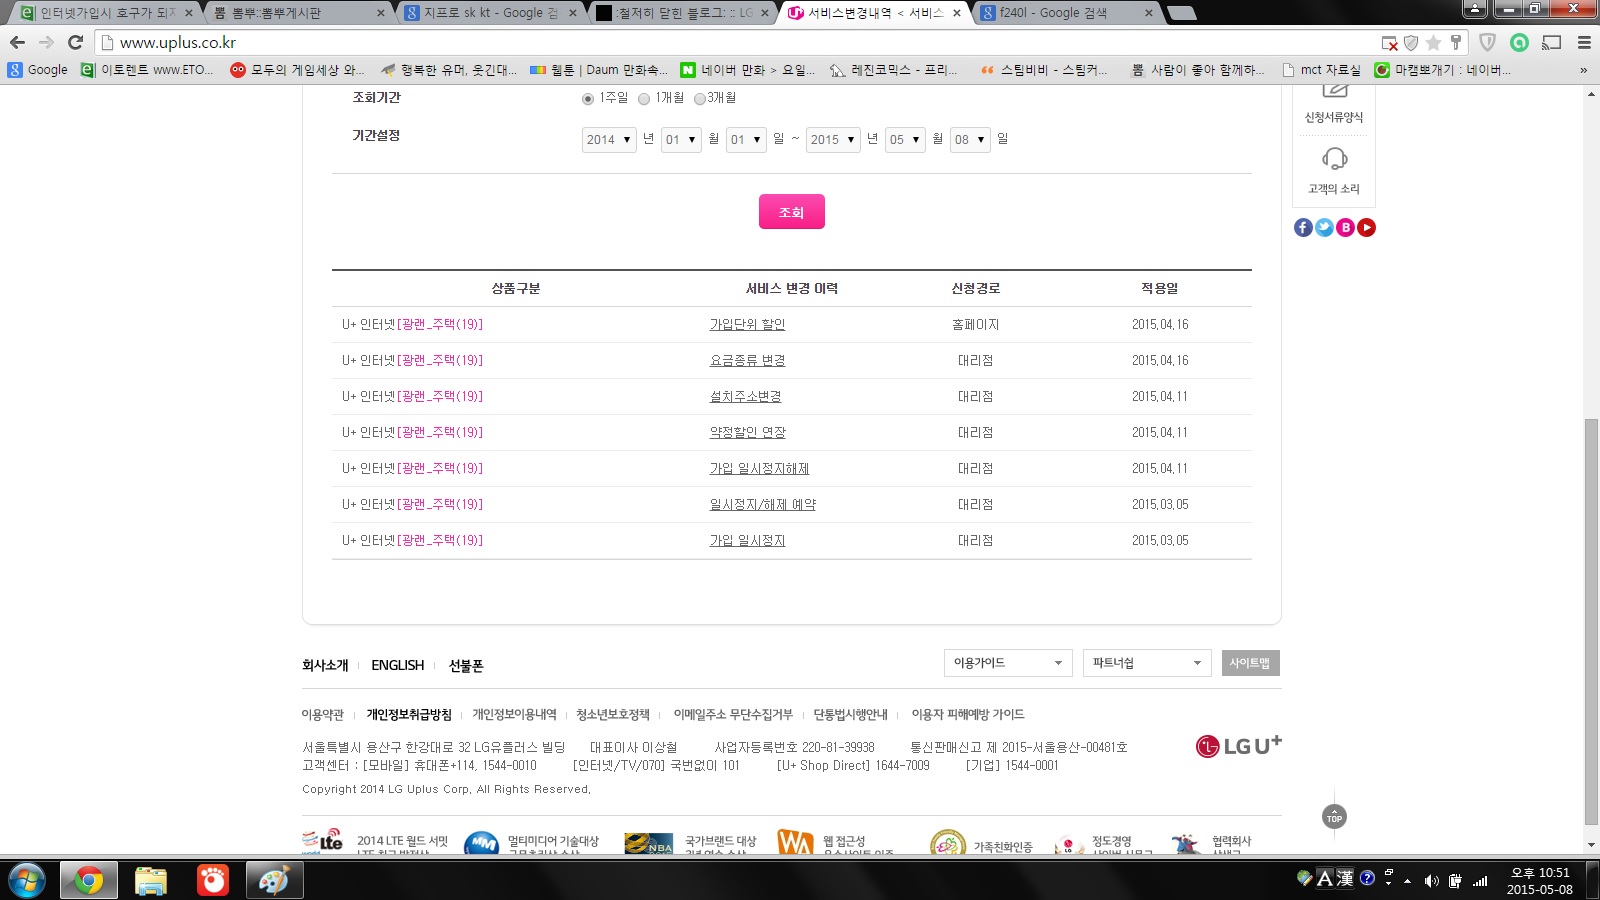This screenshot has height=900, width=1600.
Task: Select the 1주일 period radio button
Action: pyautogui.click(x=588, y=99)
